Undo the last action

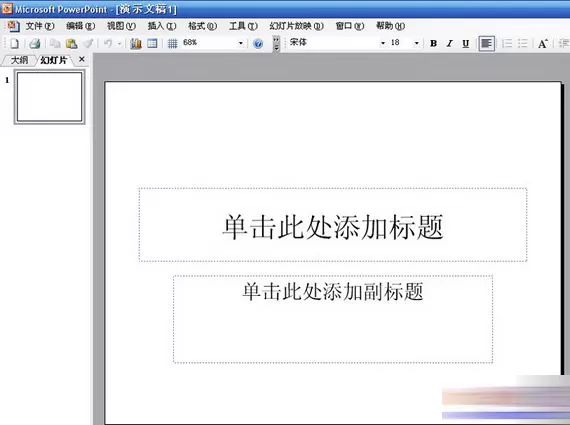[x=108, y=44]
